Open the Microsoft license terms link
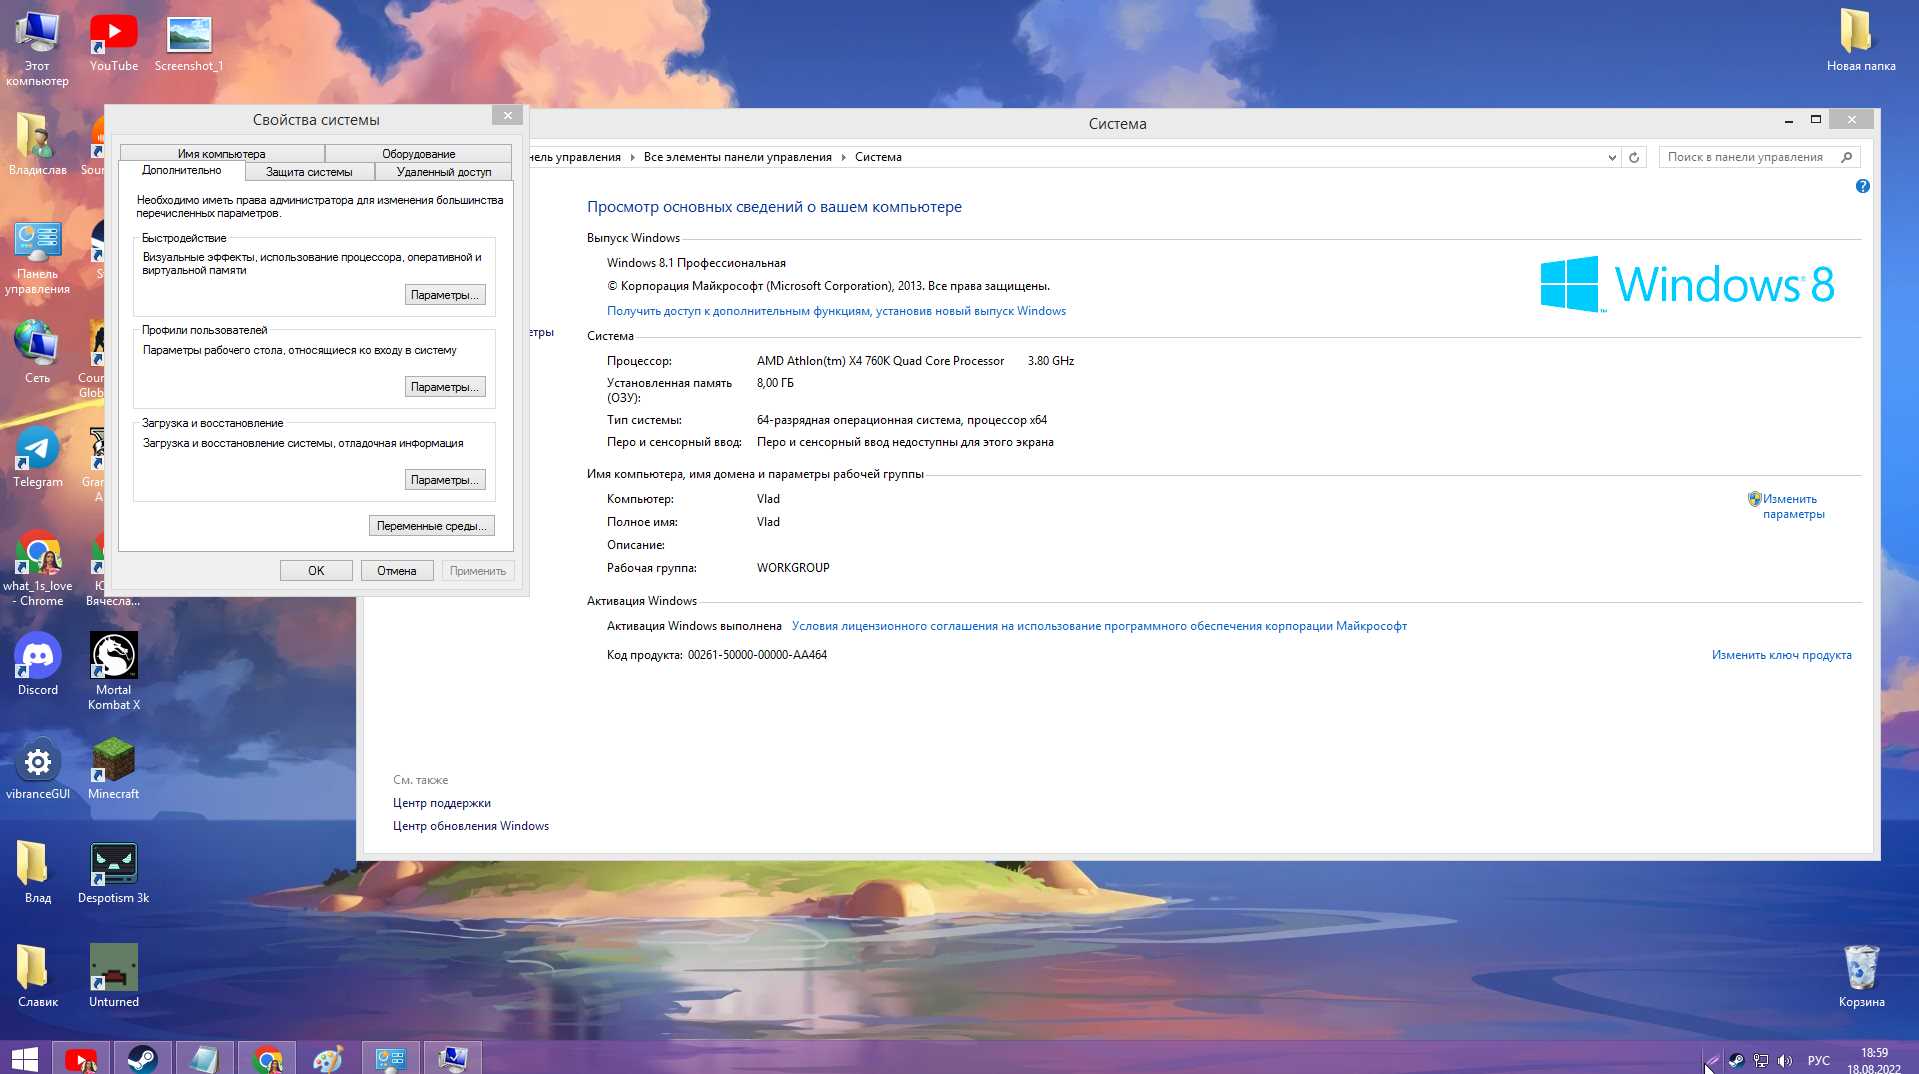The width and height of the screenshot is (1919, 1074). pos(1099,626)
